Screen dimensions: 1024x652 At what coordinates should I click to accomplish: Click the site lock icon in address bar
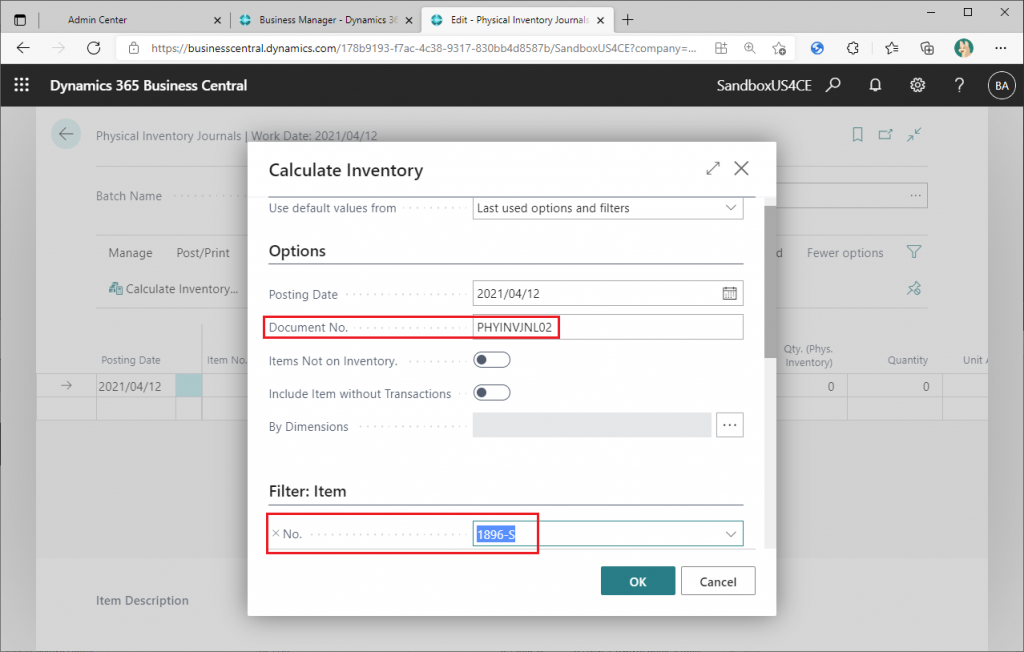pos(134,48)
